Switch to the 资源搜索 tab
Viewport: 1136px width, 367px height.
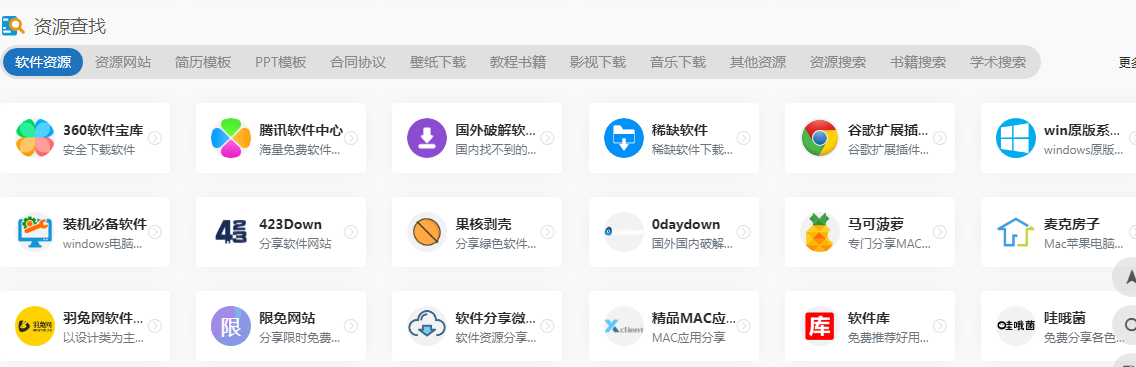pyautogui.click(x=838, y=62)
